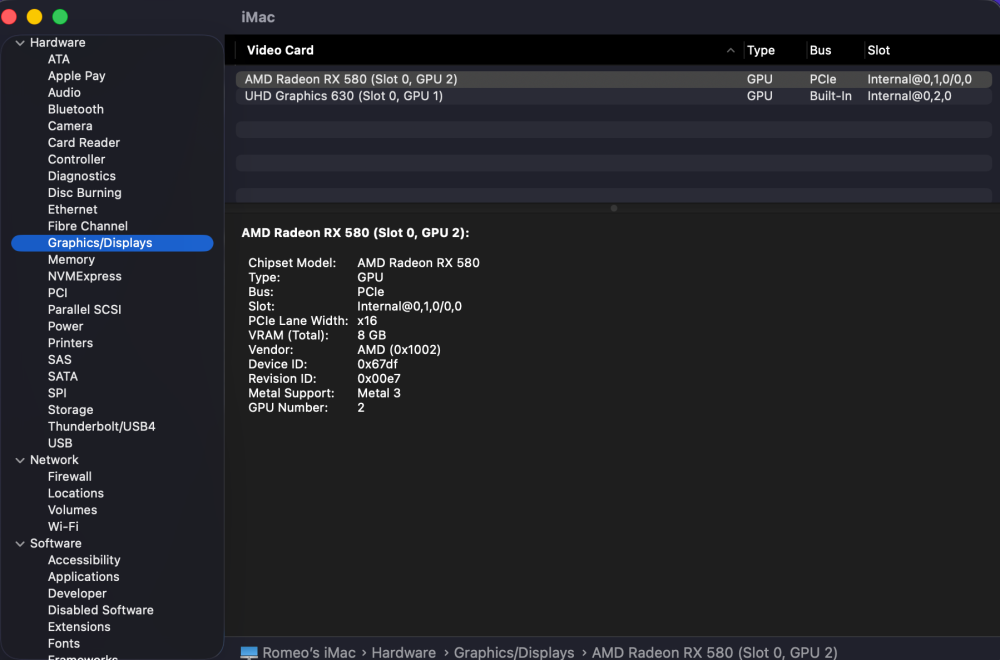Viewport: 1000px width, 660px height.
Task: Select Fibre Channel in the sidebar
Action: click(x=88, y=226)
